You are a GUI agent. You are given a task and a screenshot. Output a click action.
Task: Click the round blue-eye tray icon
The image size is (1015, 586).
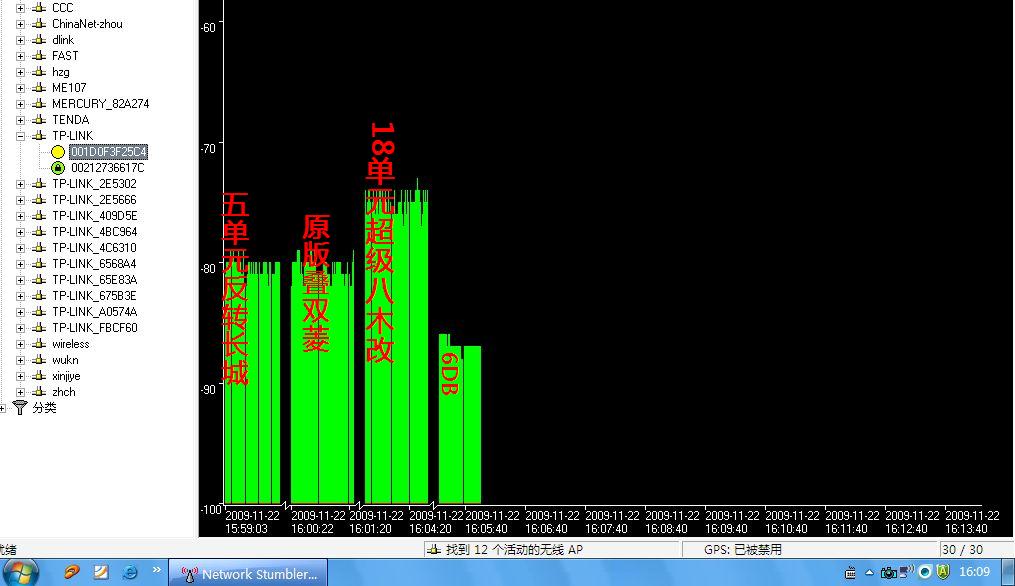tap(926, 572)
